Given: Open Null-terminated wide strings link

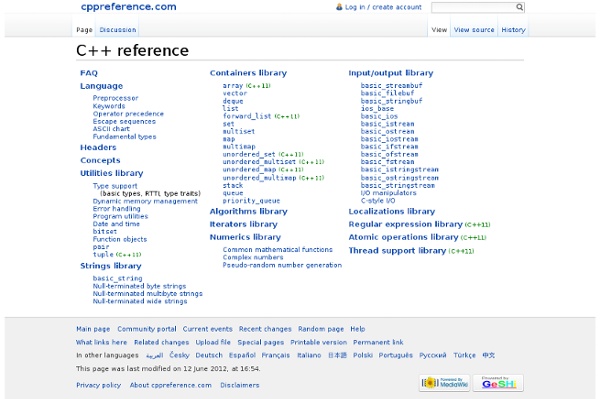Looking at the screenshot, I should [x=140, y=301].
